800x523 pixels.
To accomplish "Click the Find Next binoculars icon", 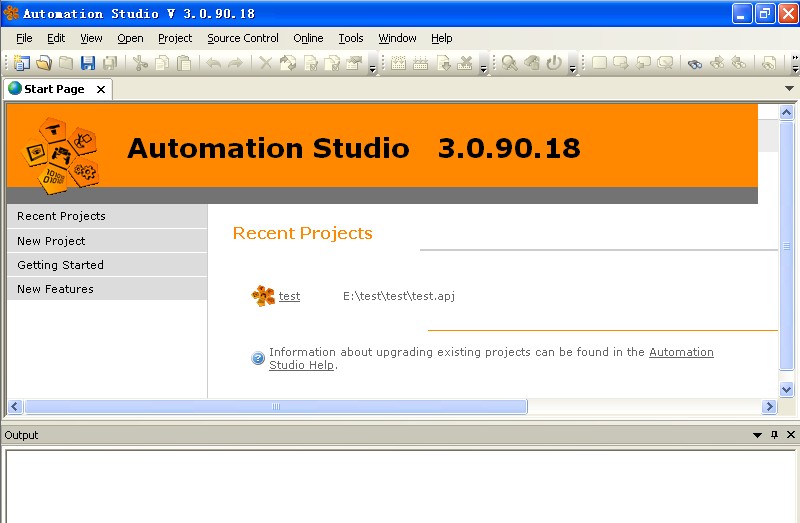I will [x=717, y=63].
